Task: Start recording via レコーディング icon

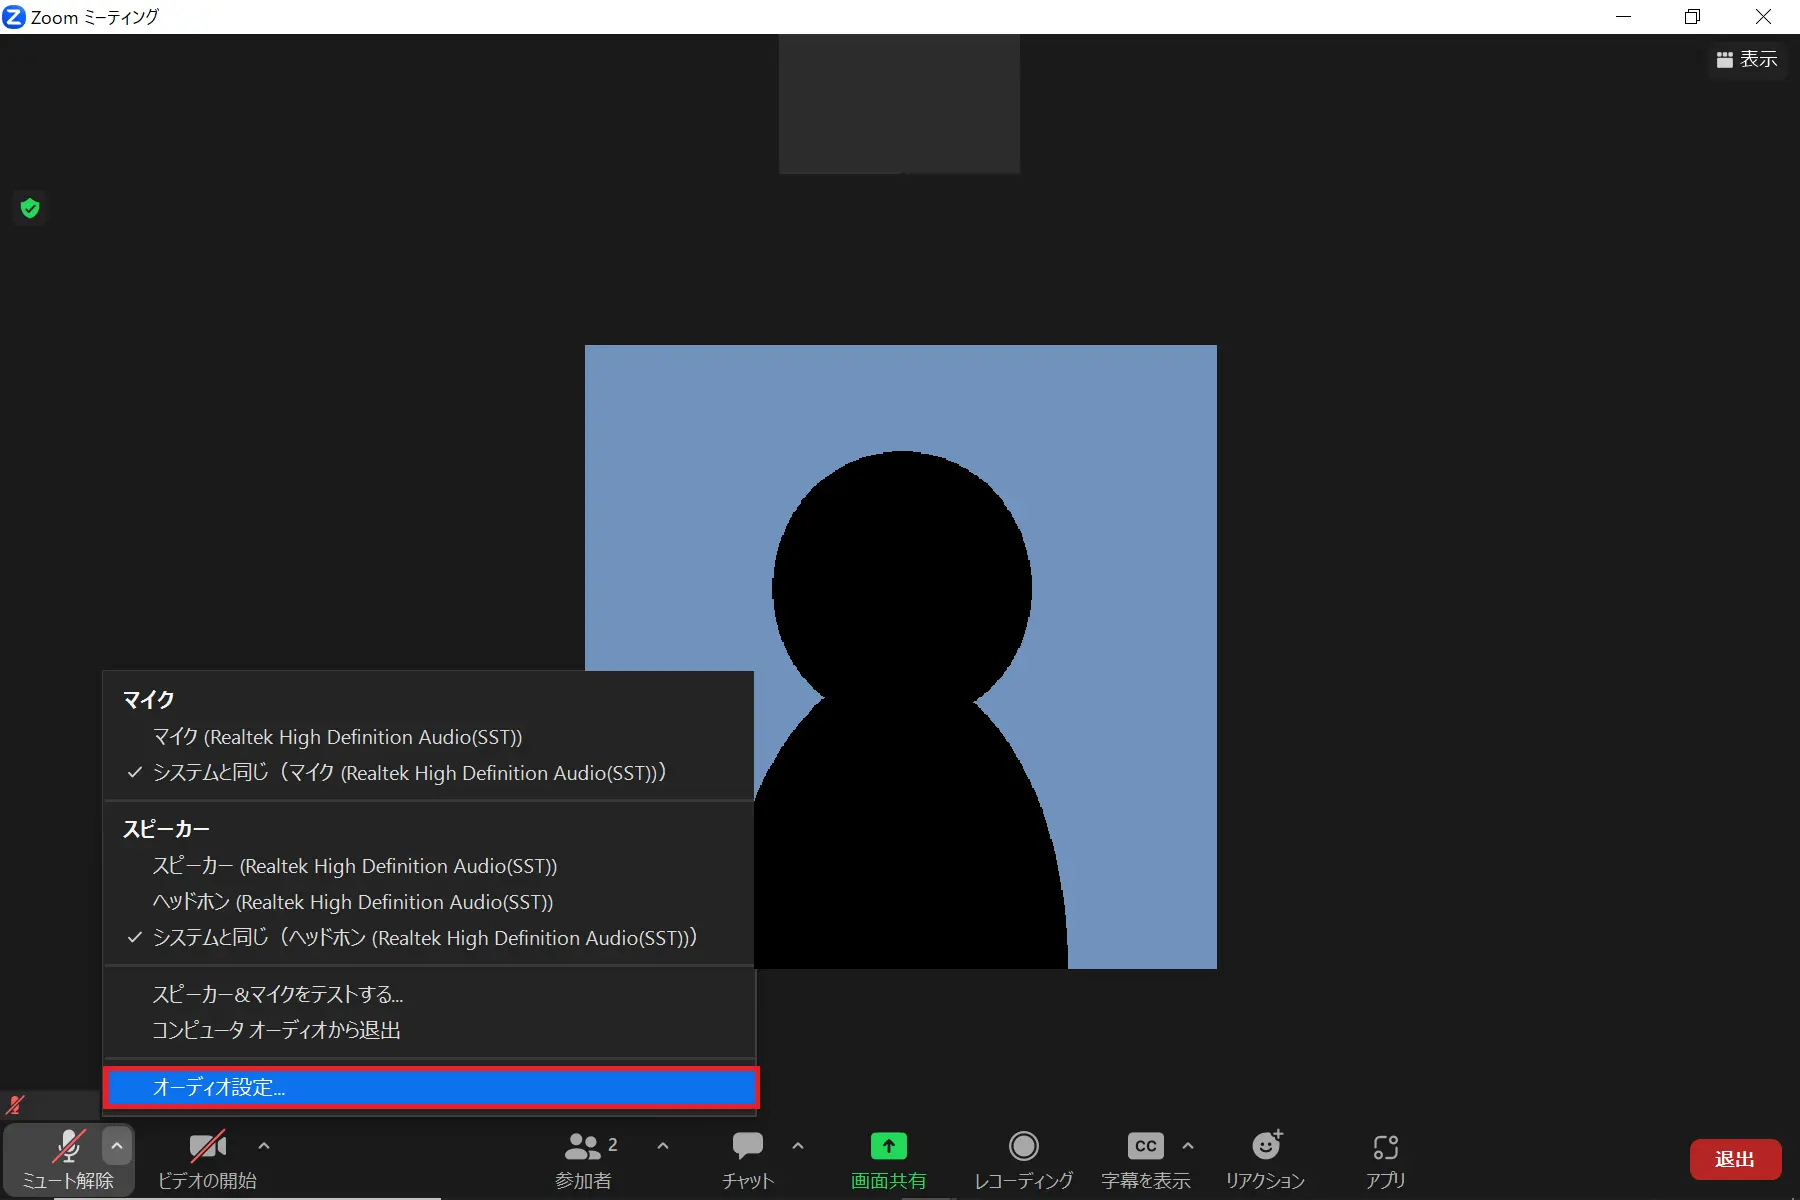Action: coord(1023,1146)
